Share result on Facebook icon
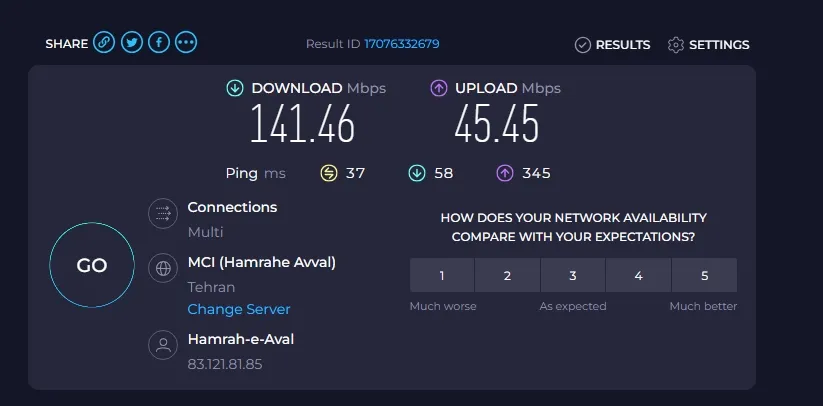The width and height of the screenshot is (823, 406). coord(159,42)
